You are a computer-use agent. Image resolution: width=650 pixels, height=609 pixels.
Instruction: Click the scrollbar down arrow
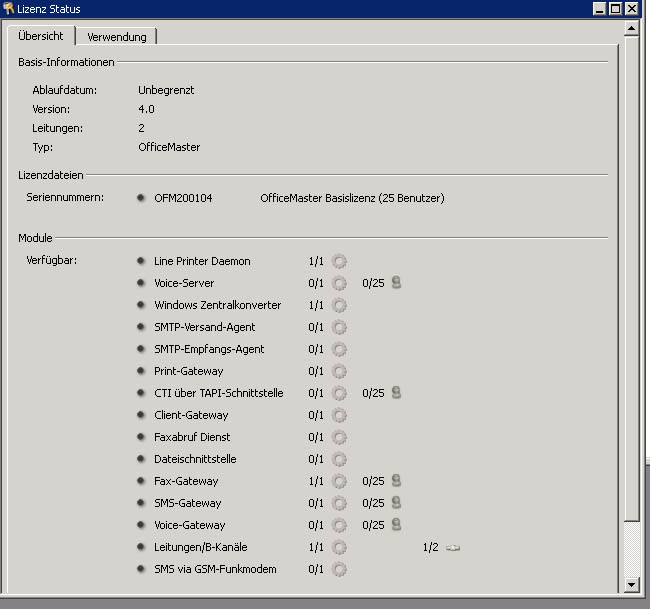point(631,584)
